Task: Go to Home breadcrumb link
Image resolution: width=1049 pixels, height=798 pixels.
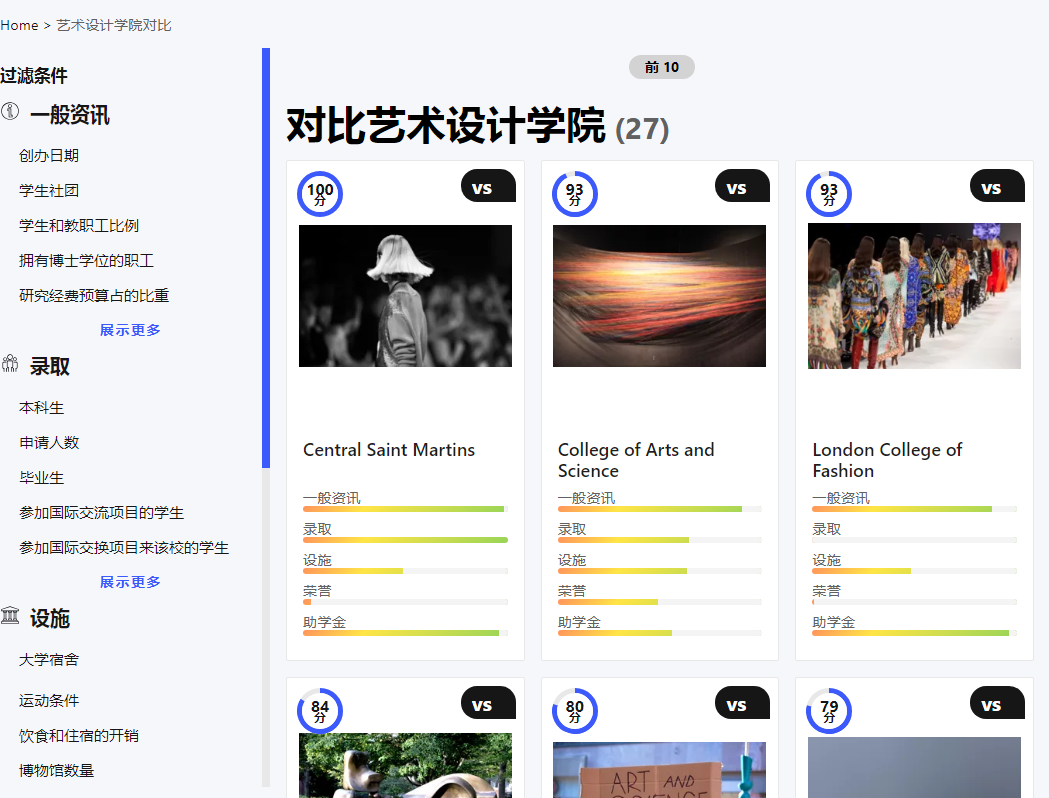Action: pos(19,25)
